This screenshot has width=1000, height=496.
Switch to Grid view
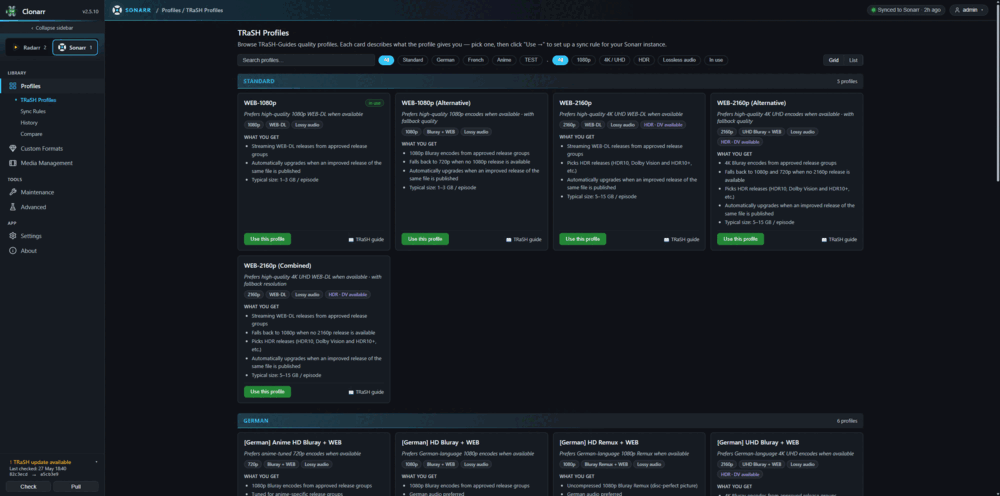coord(833,60)
